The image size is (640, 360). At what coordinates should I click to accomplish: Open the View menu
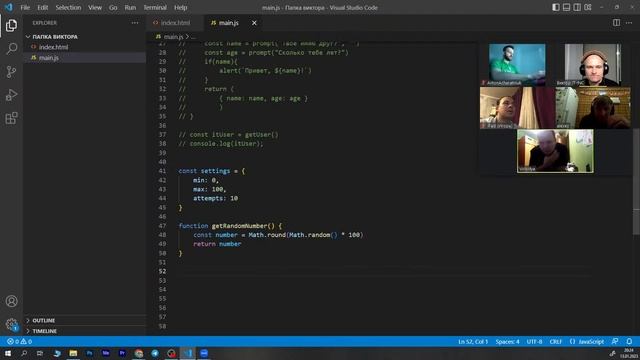(x=95, y=7)
